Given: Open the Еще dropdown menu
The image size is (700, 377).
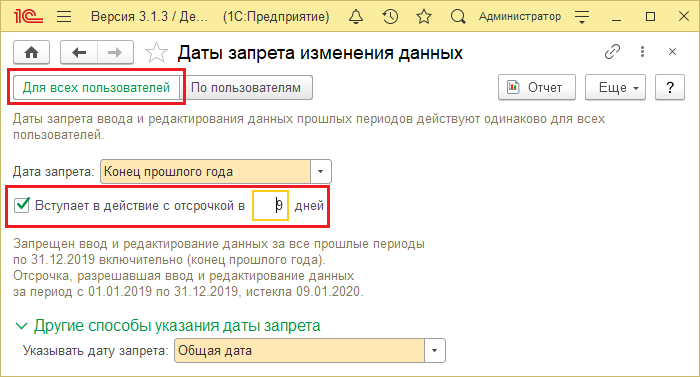Looking at the screenshot, I should pyautogui.click(x=615, y=87).
